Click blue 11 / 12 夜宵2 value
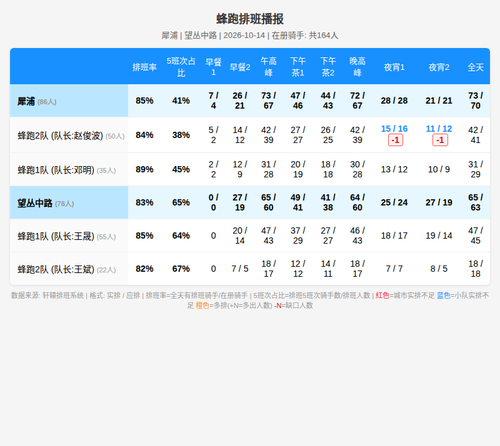This screenshot has width=500, height=446. [x=439, y=129]
